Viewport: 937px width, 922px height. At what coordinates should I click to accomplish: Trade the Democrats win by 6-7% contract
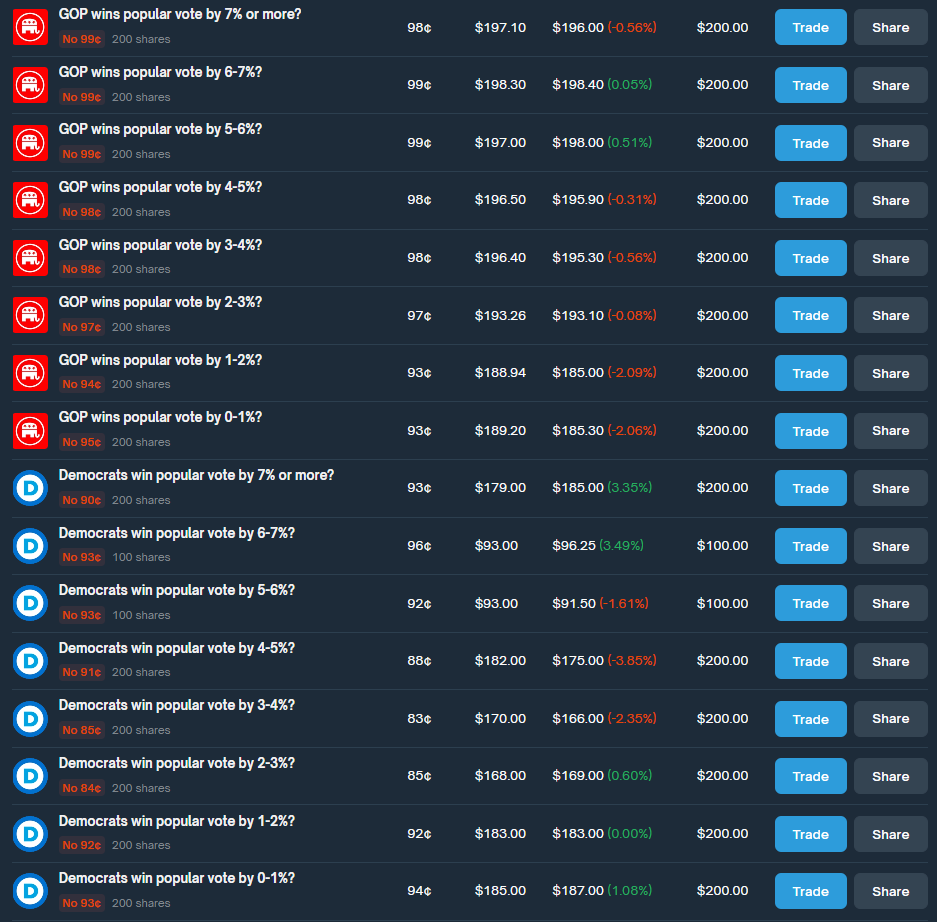pos(810,546)
